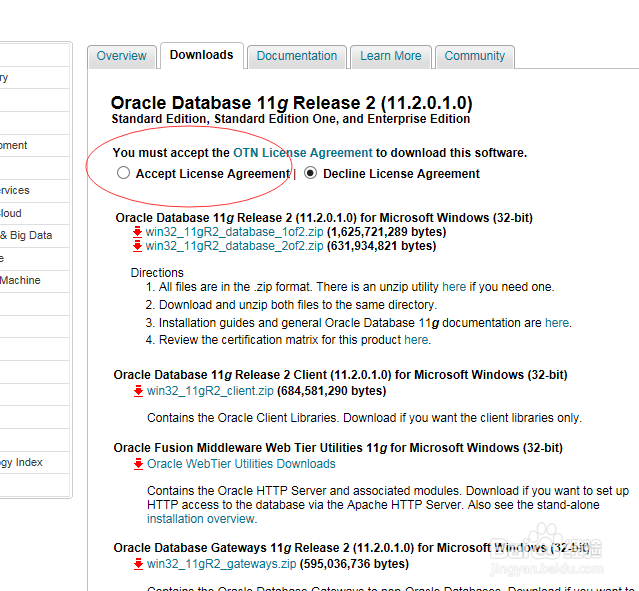The height and width of the screenshot is (591, 639).
Task: Click 'Machine' sidebar menu item
Action: pyautogui.click(x=20, y=280)
